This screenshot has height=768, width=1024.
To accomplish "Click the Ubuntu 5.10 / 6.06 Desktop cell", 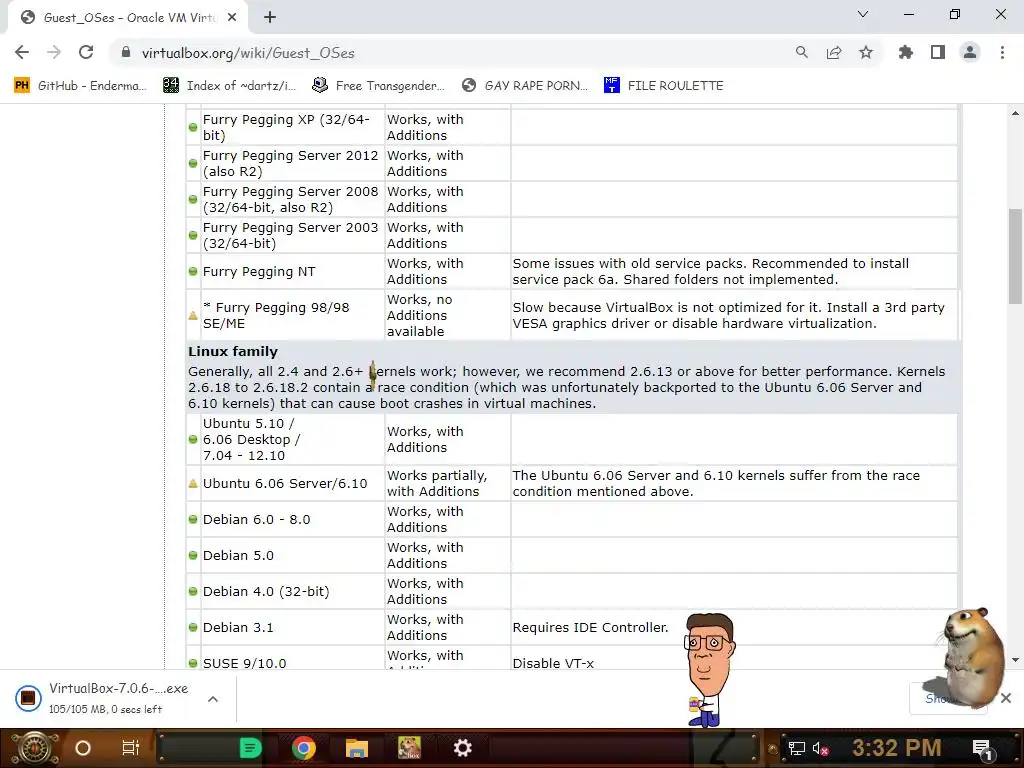I will point(293,440).
